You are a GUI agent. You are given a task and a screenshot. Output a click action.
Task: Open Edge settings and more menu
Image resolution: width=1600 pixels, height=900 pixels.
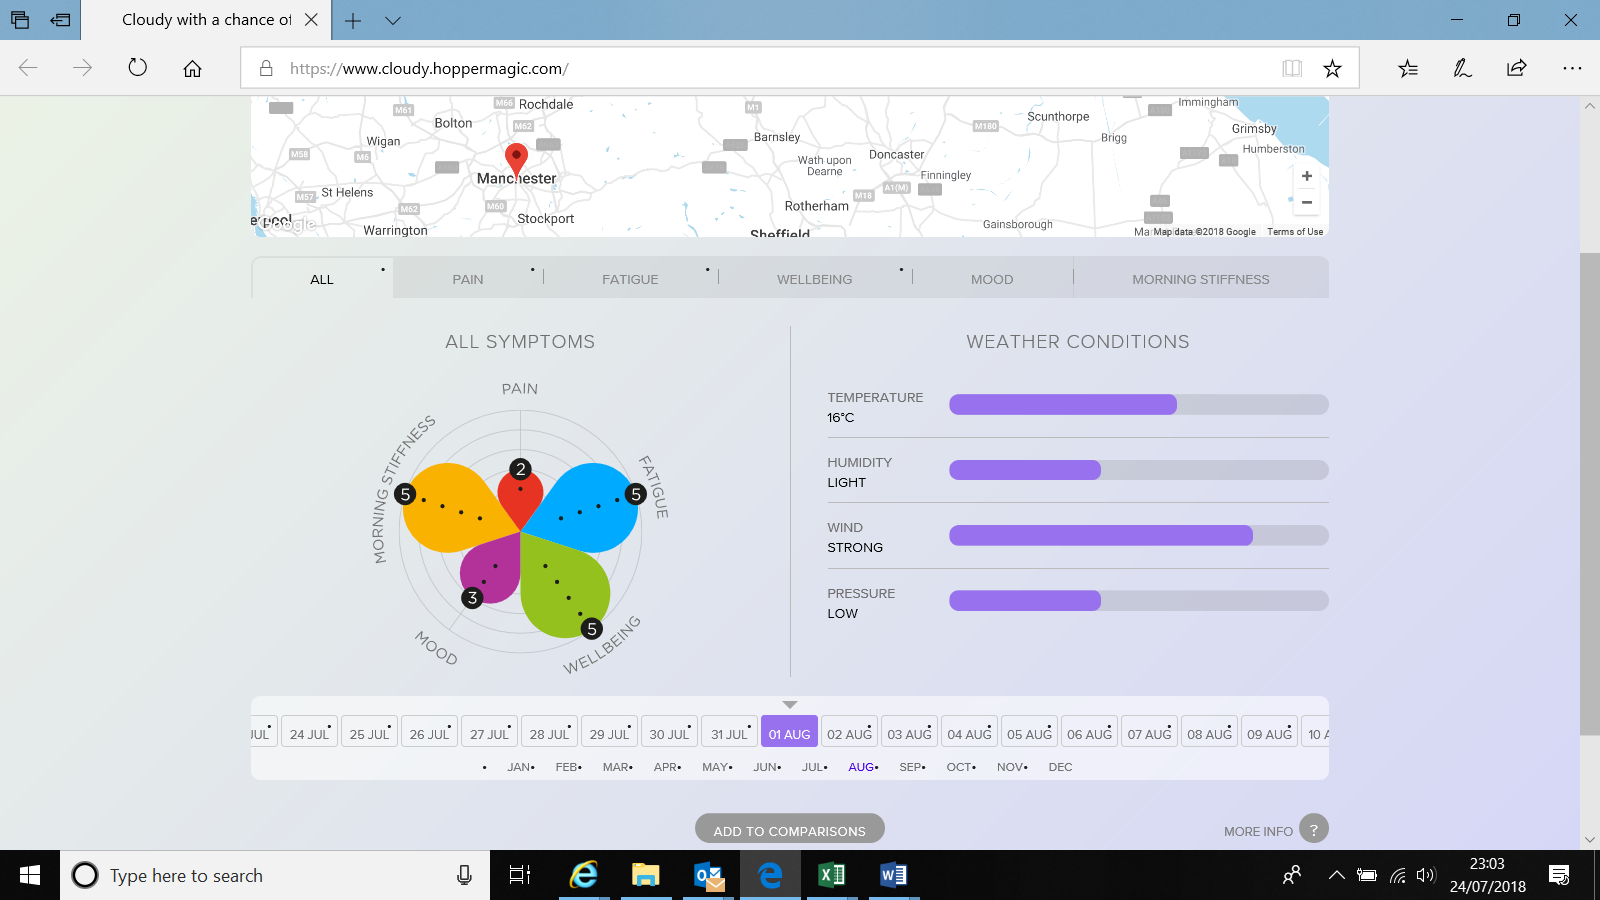(1571, 68)
